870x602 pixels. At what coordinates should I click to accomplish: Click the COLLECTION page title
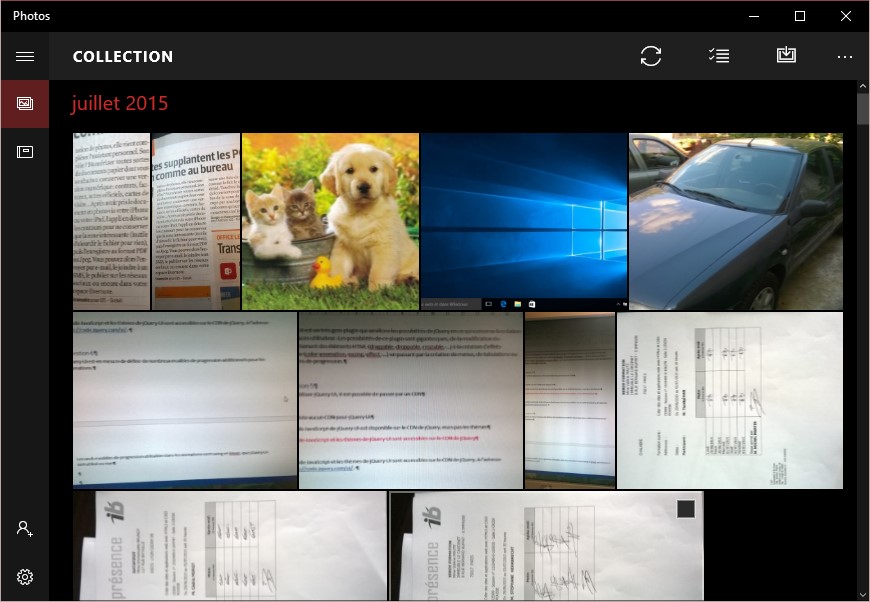123,57
